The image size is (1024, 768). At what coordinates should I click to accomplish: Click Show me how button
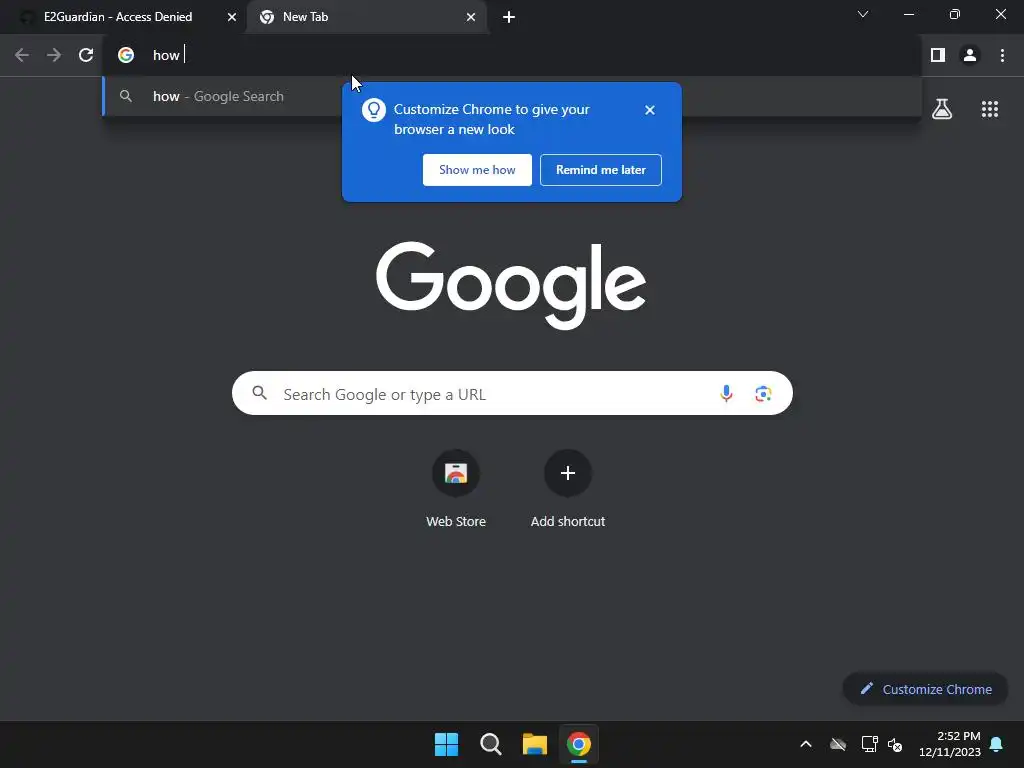click(477, 170)
